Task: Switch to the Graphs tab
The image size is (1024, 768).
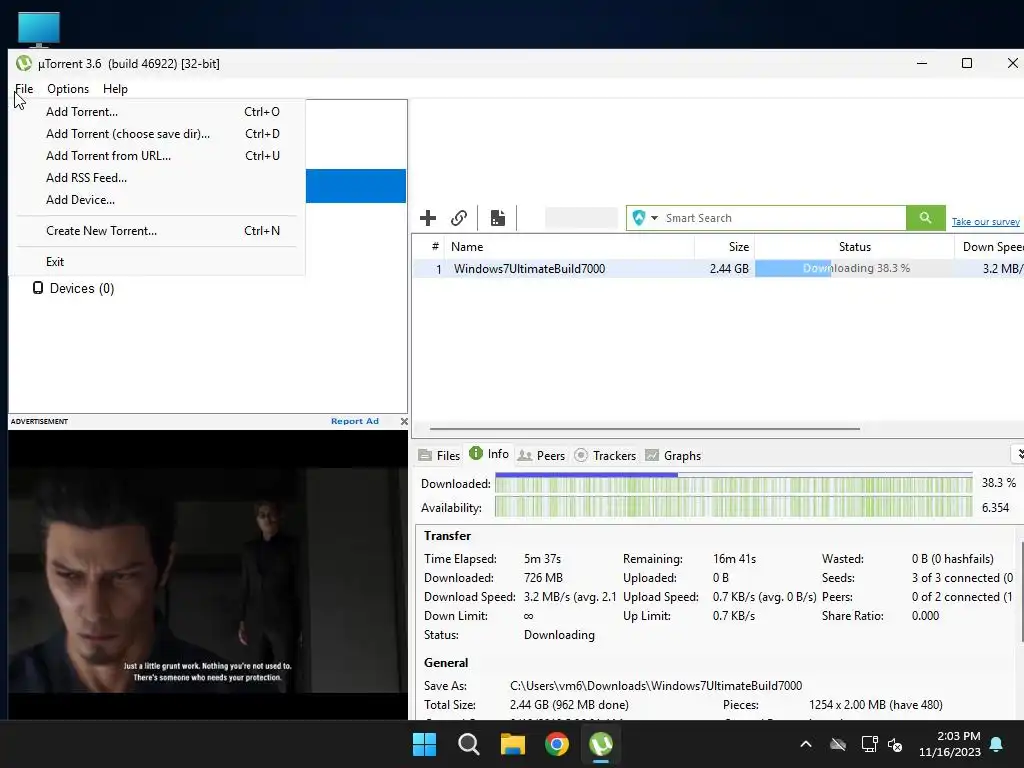Action: (x=673, y=456)
